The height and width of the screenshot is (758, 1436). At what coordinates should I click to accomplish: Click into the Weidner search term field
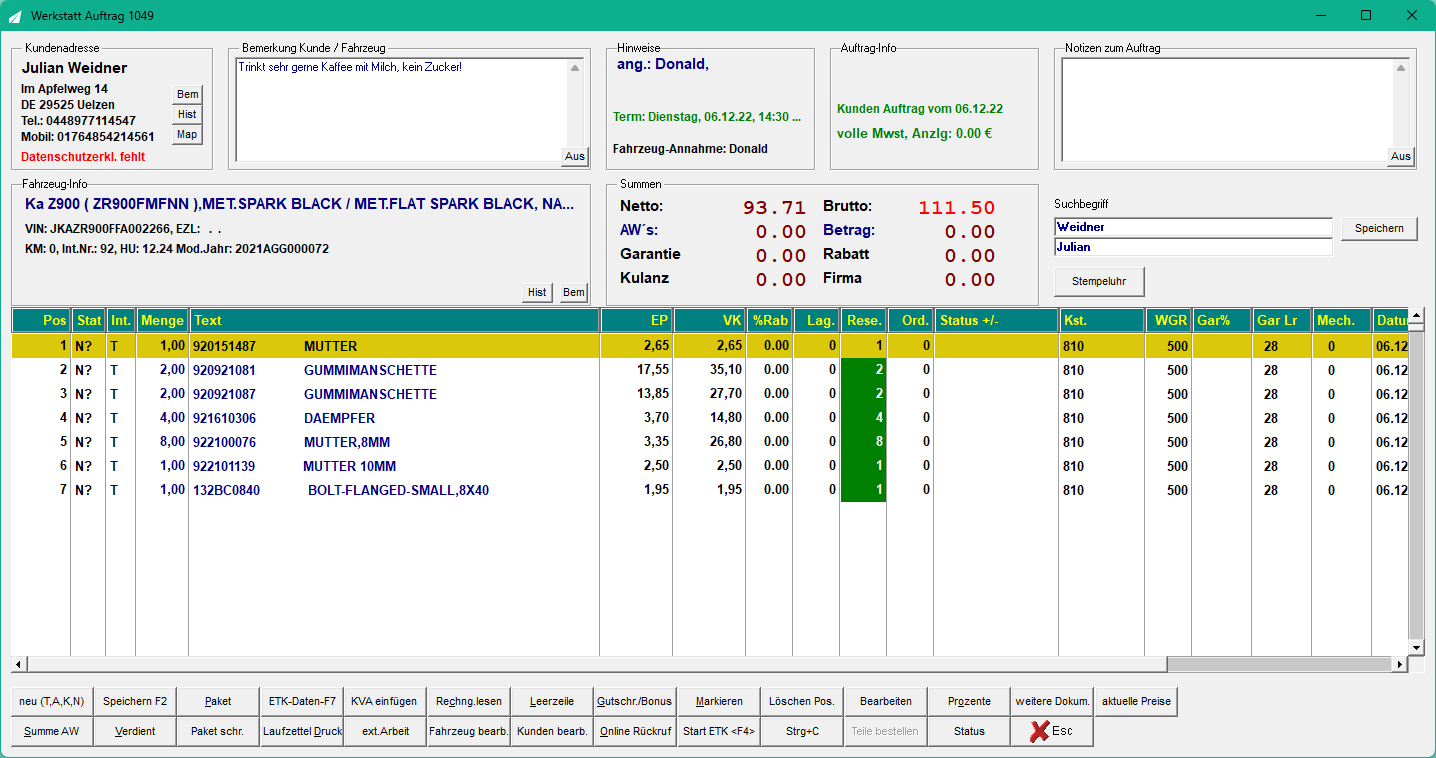click(1193, 227)
